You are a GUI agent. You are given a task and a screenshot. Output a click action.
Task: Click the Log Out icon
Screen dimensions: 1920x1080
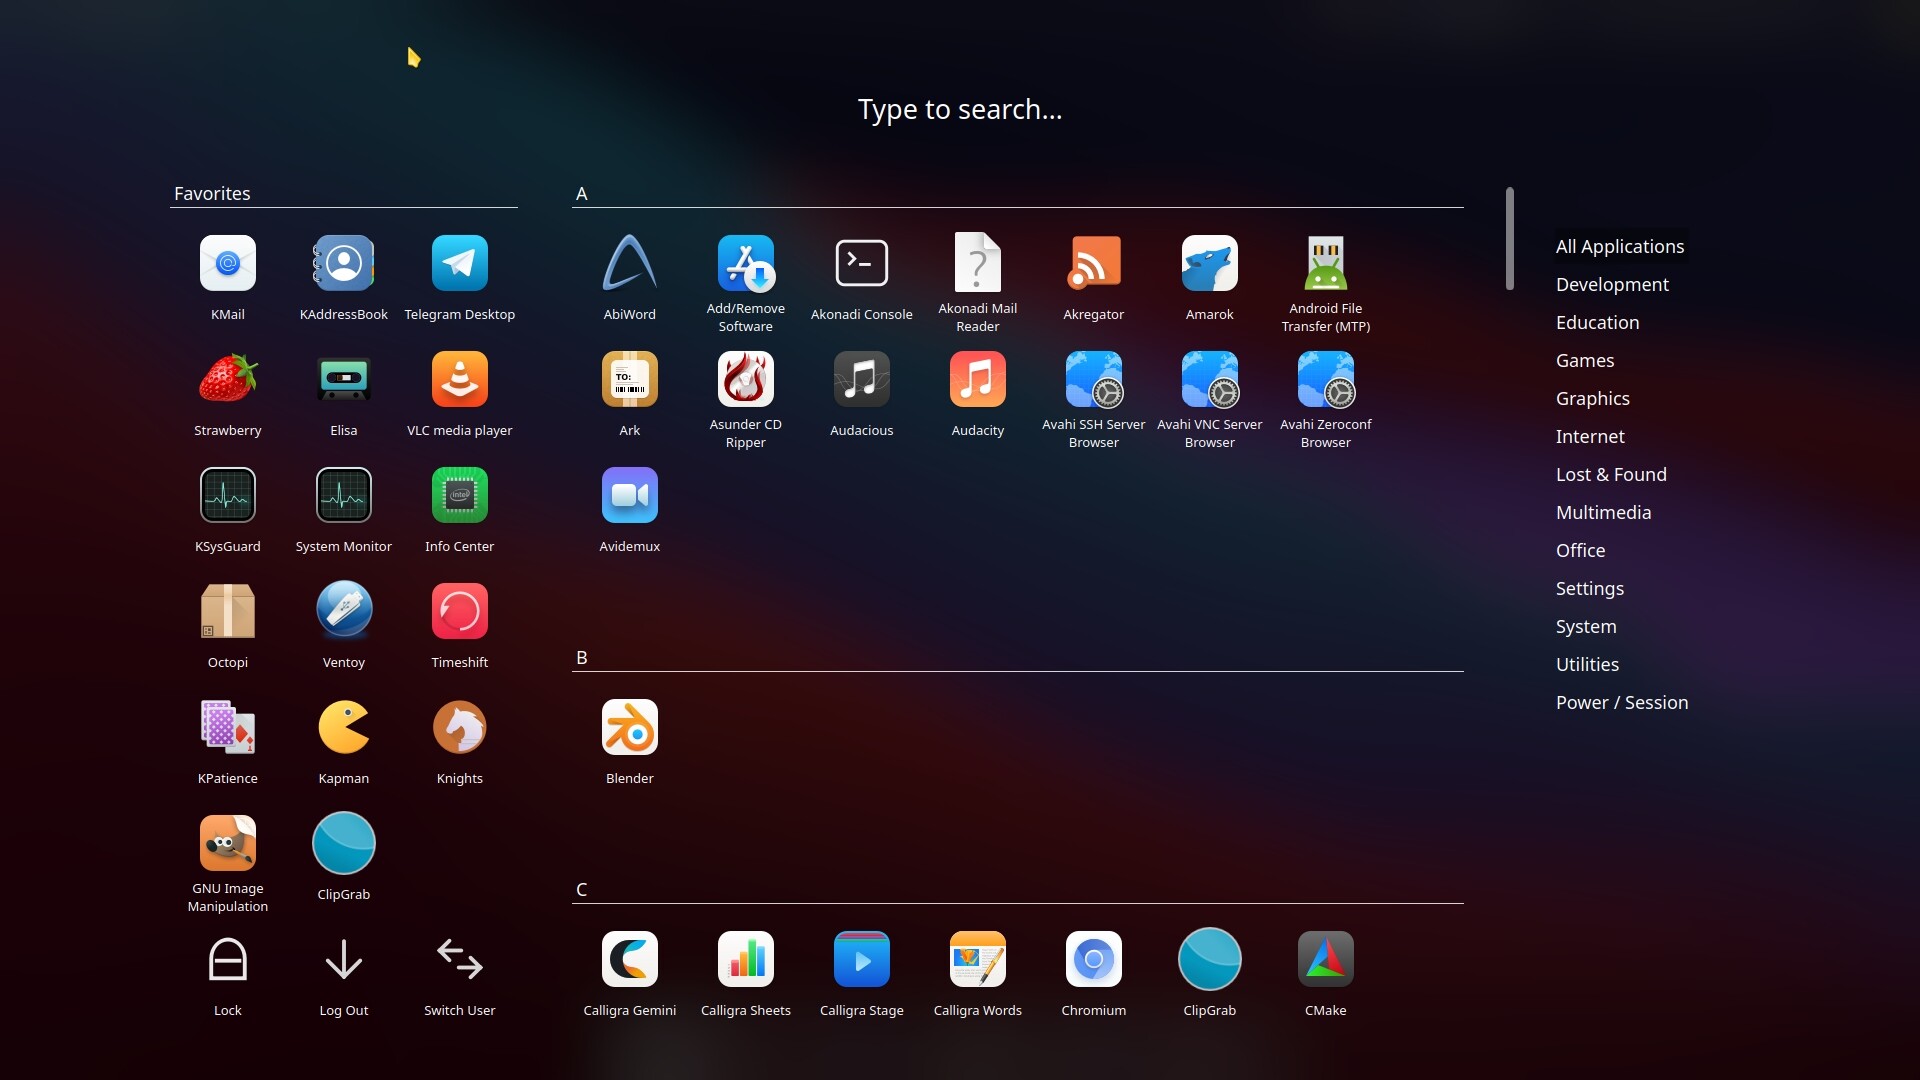344,960
